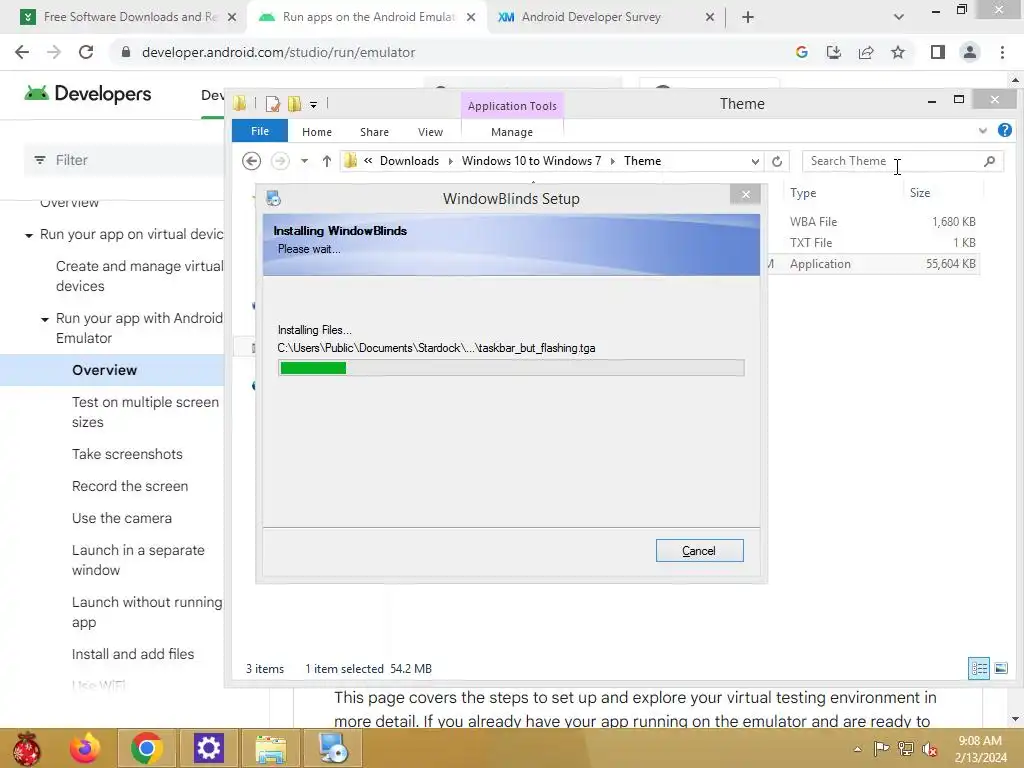Click the WindowBlinds installation progress bar

pyautogui.click(x=511, y=368)
